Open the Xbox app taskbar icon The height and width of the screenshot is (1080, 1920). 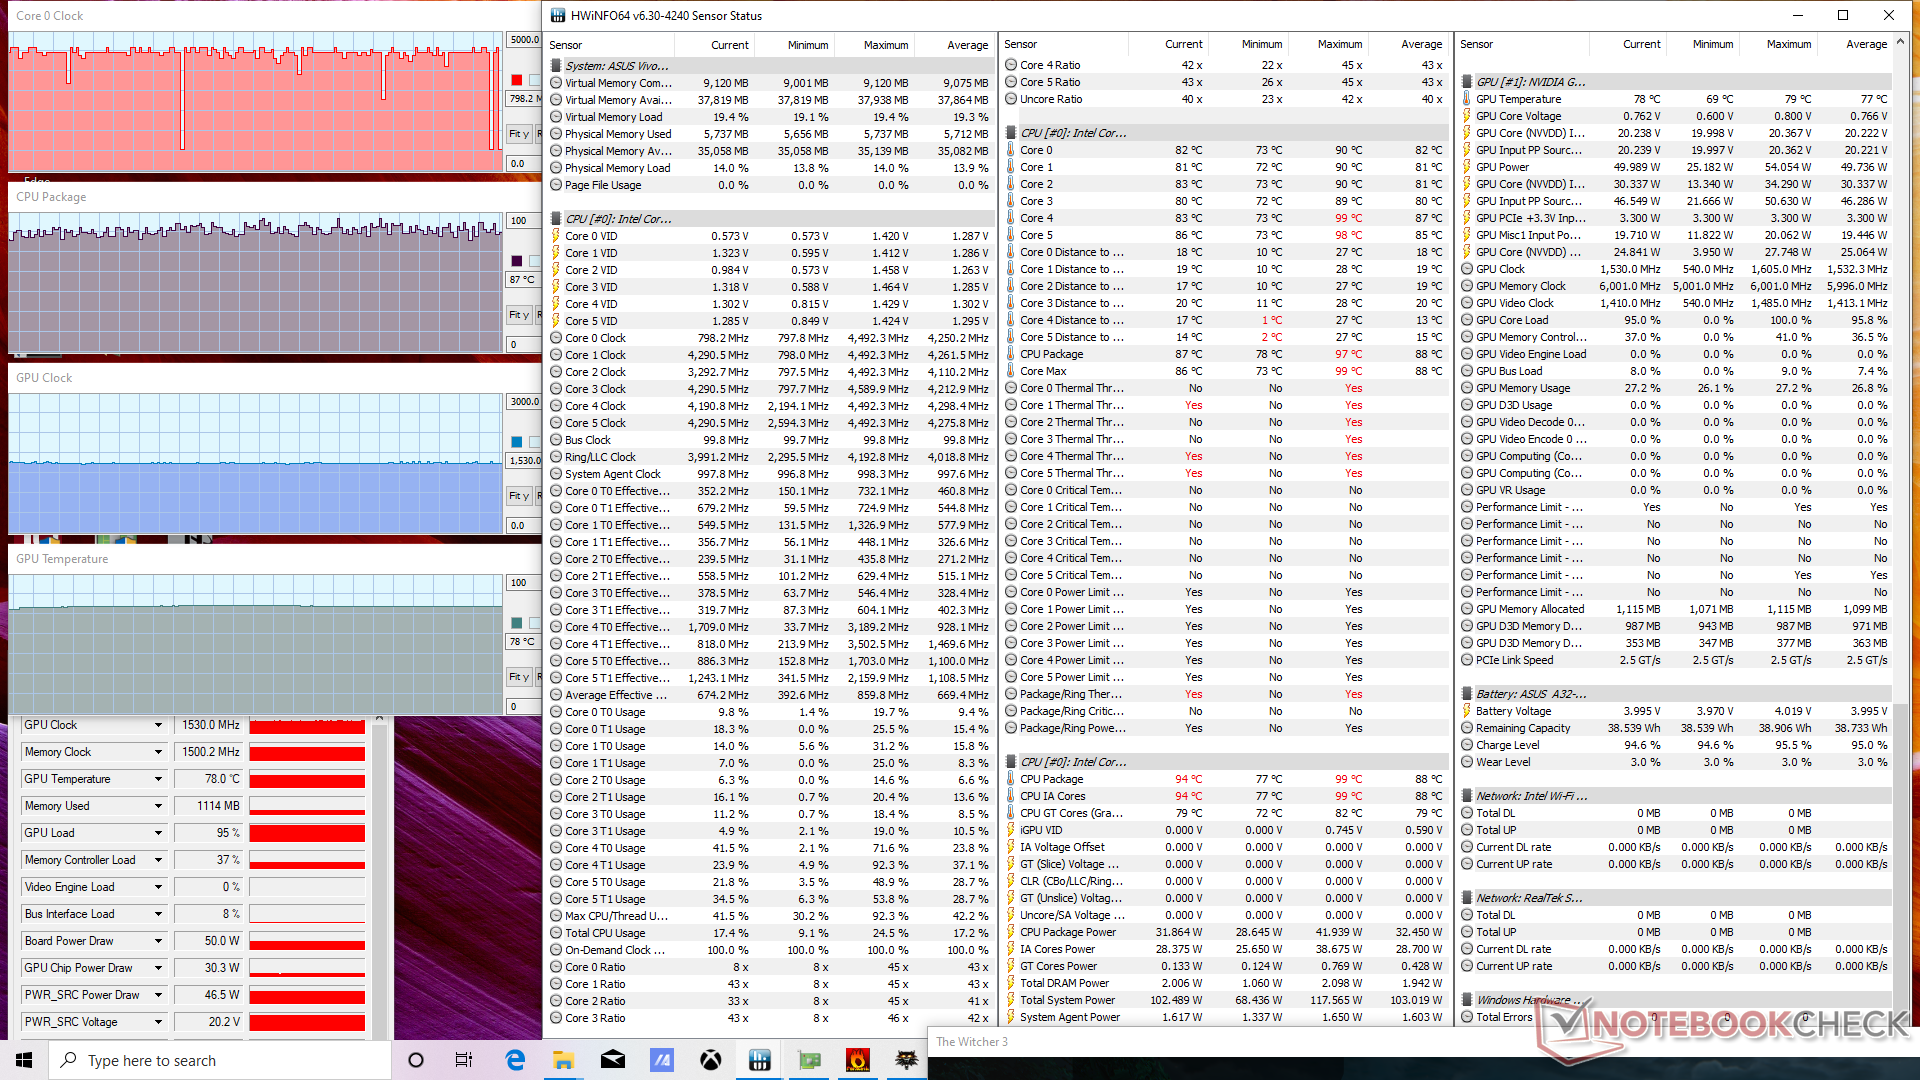(711, 1060)
